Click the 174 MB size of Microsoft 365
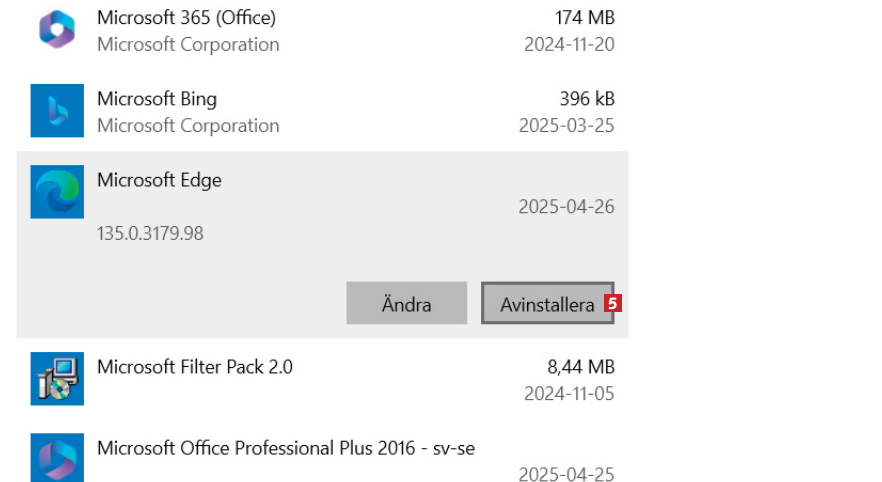 coord(585,18)
